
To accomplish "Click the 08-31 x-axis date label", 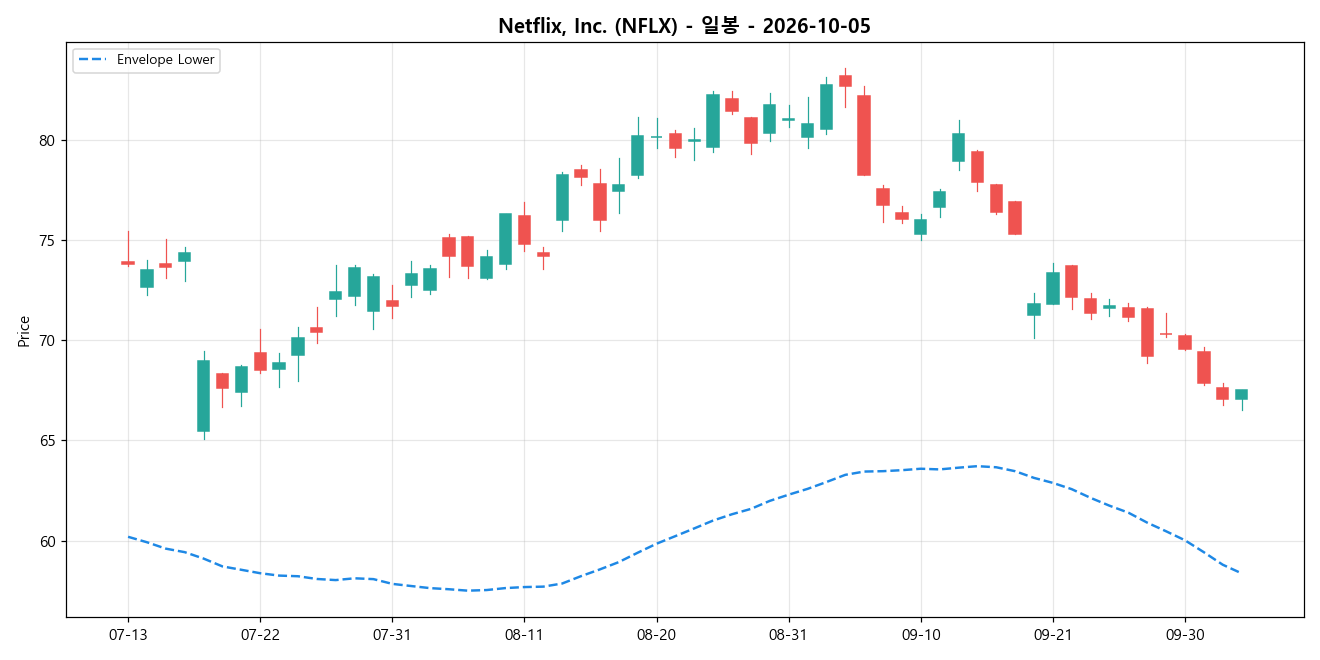I will [788, 635].
